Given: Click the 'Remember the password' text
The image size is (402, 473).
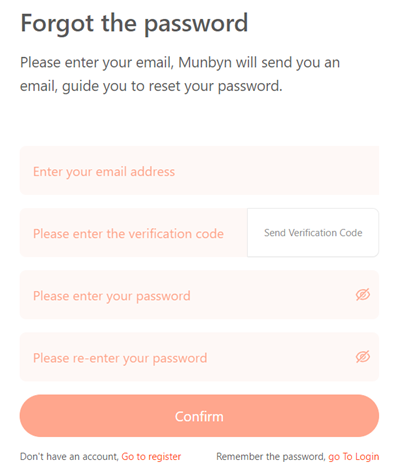Looking at the screenshot, I should [271, 456].
